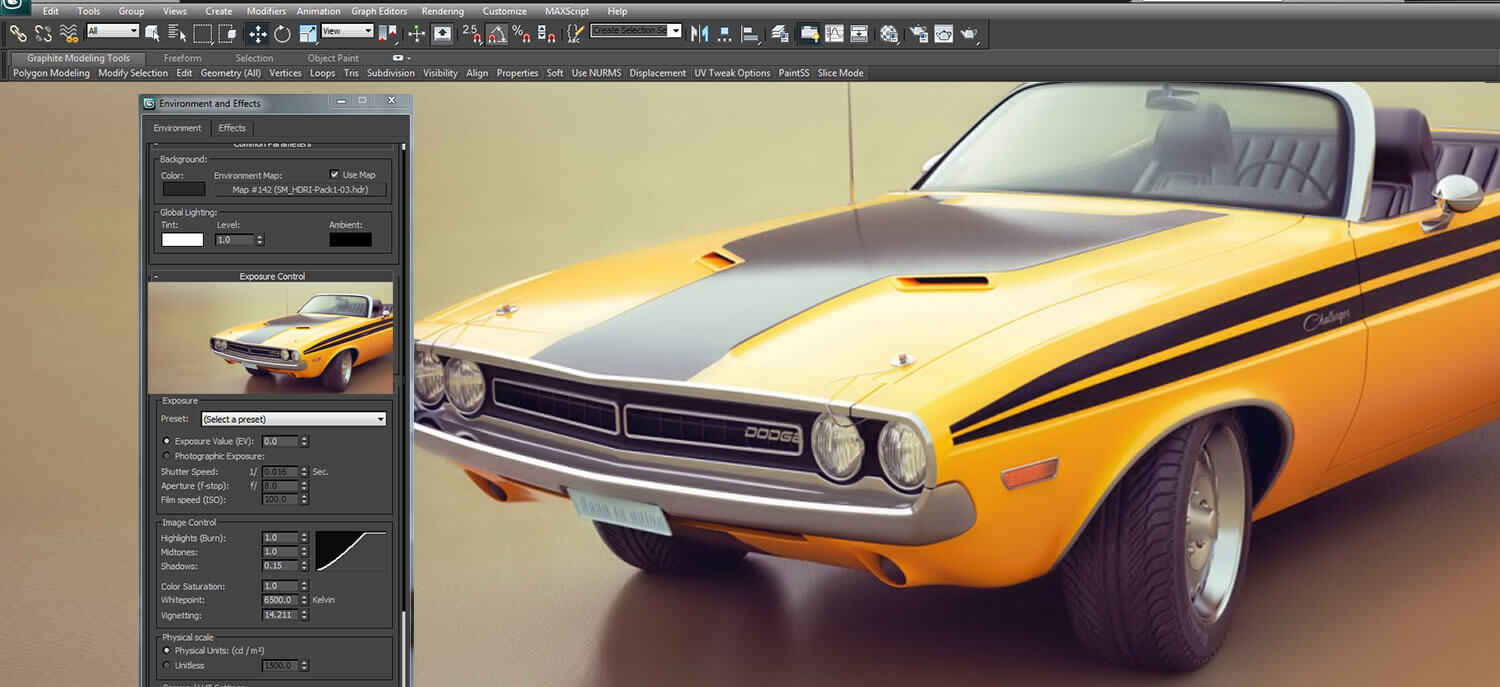This screenshot has width=1500, height=687.
Task: Open the Schematic View icon
Action: coord(859,33)
